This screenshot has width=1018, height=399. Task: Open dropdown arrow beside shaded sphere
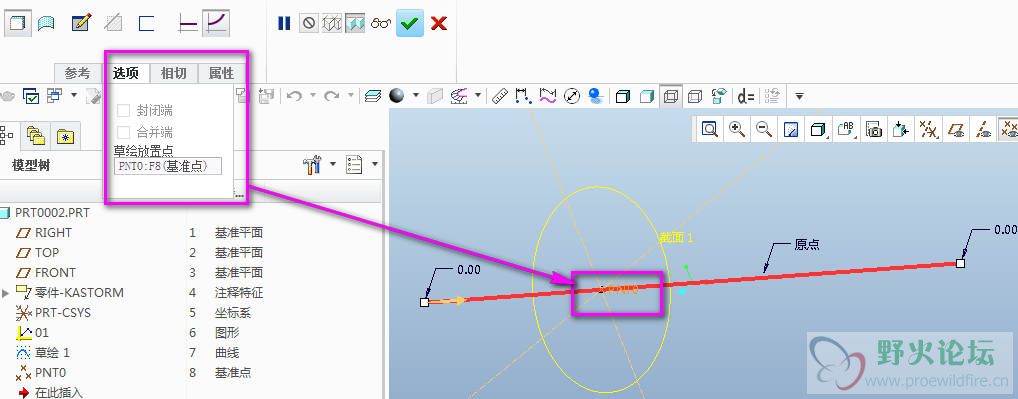click(416, 96)
